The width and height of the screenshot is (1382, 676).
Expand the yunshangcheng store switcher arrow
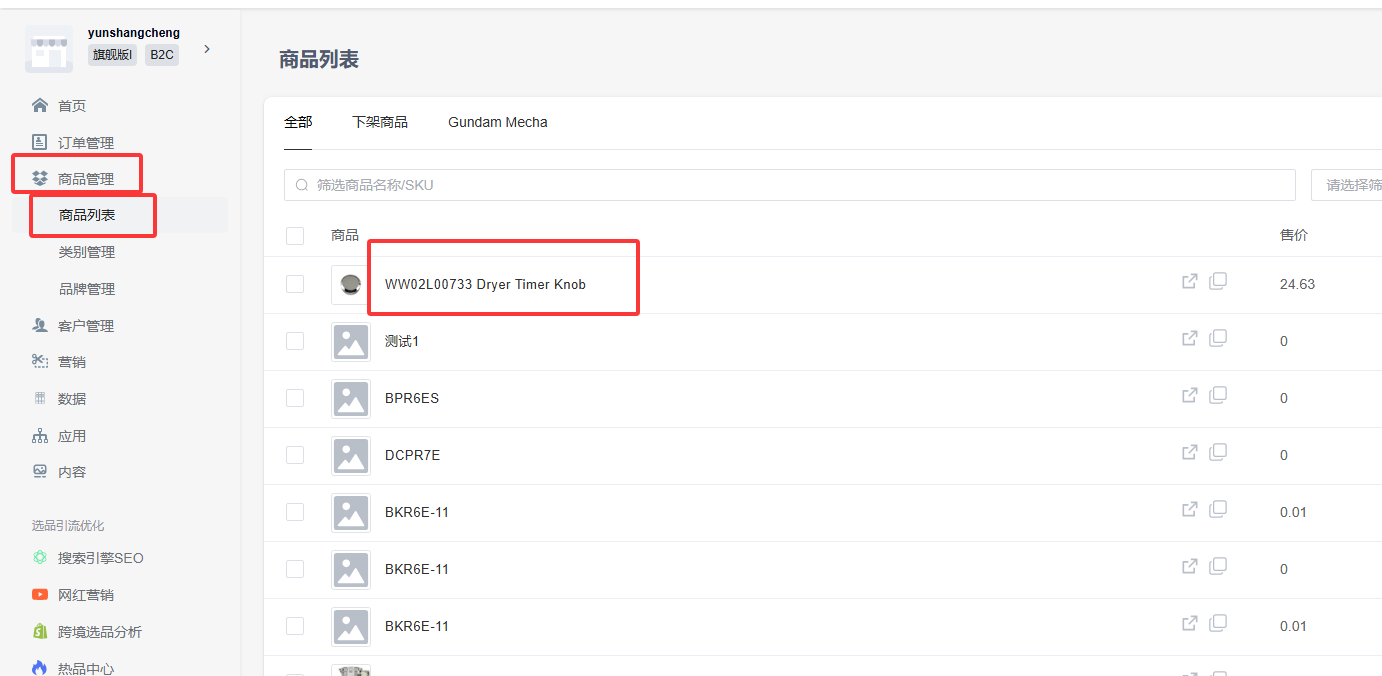point(207,49)
